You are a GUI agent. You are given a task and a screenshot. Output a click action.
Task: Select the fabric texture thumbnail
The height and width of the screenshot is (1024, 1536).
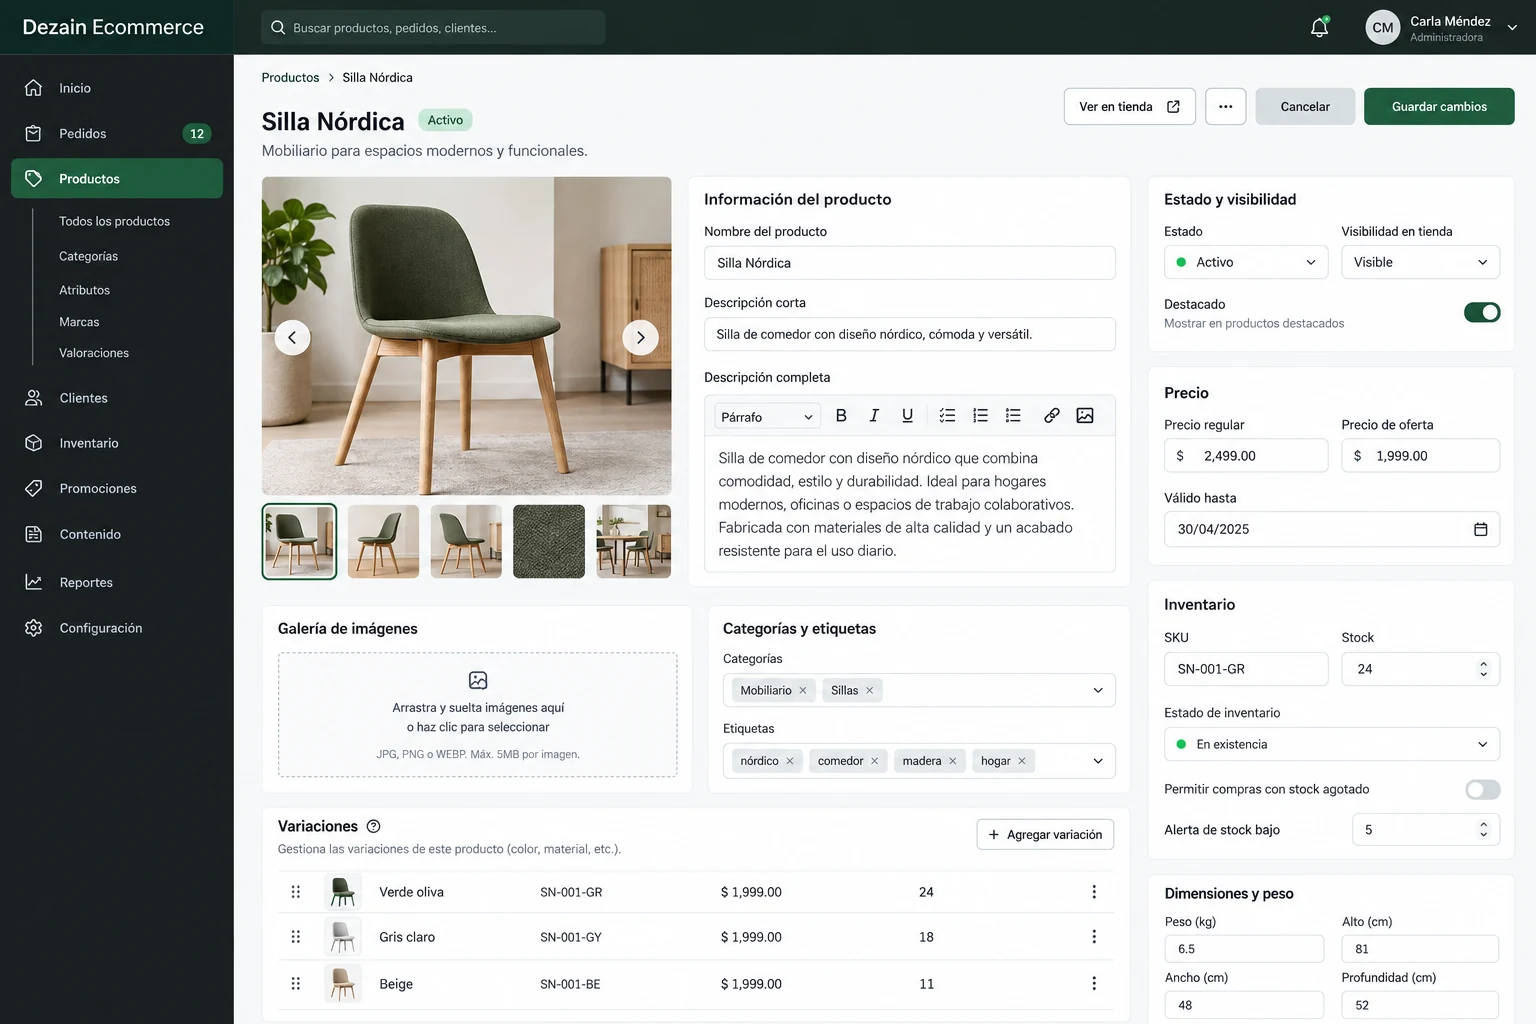tap(549, 541)
